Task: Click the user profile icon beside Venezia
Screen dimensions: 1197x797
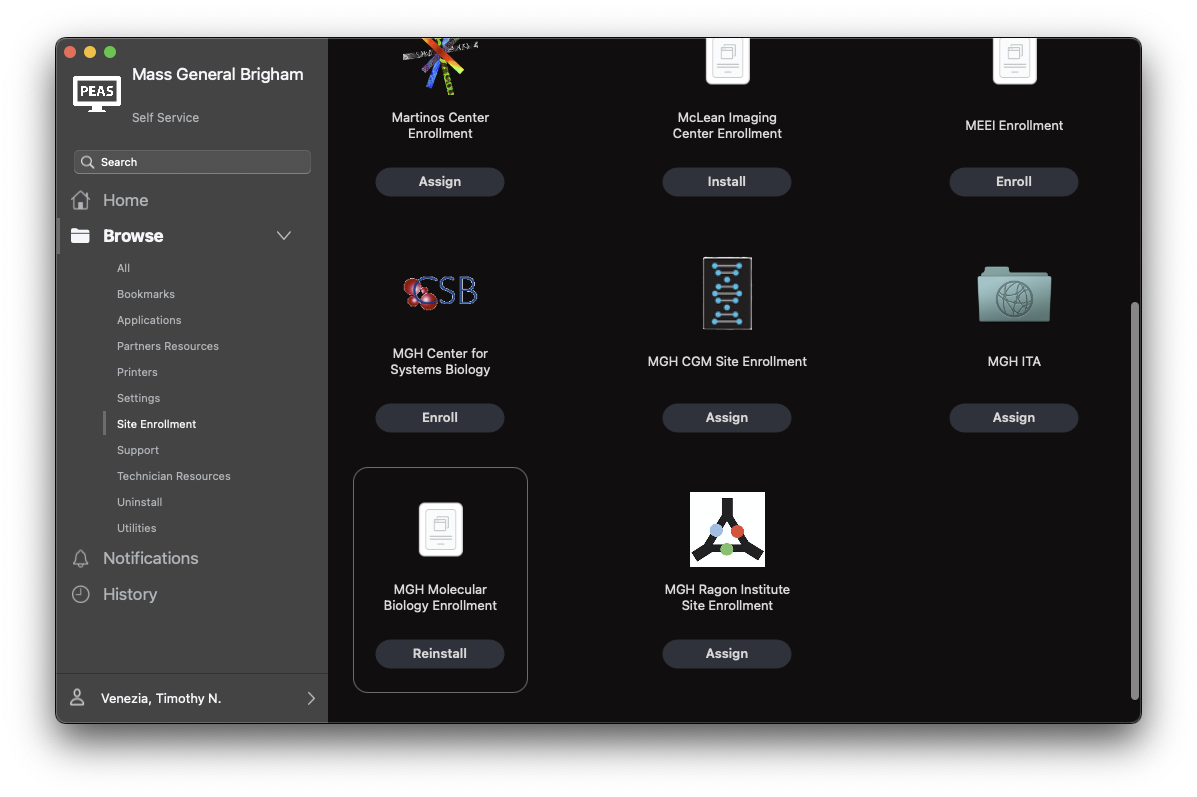Action: click(77, 698)
